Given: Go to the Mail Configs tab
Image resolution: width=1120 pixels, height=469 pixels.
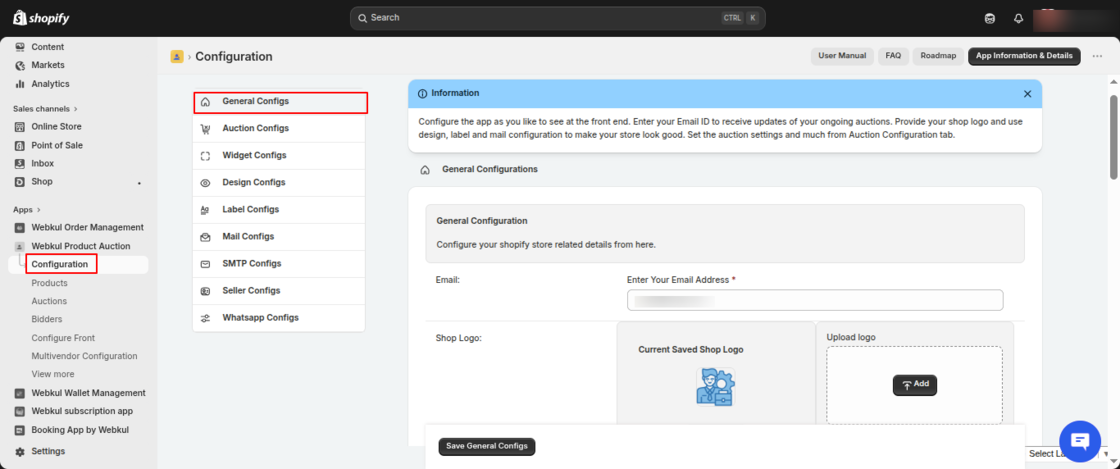Looking at the screenshot, I should 279,237.
